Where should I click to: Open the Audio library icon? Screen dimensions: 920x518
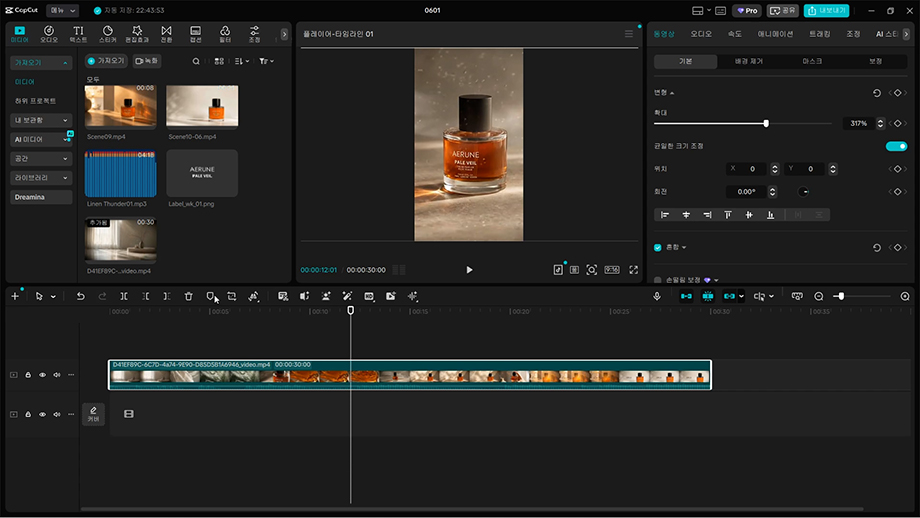pyautogui.click(x=49, y=34)
